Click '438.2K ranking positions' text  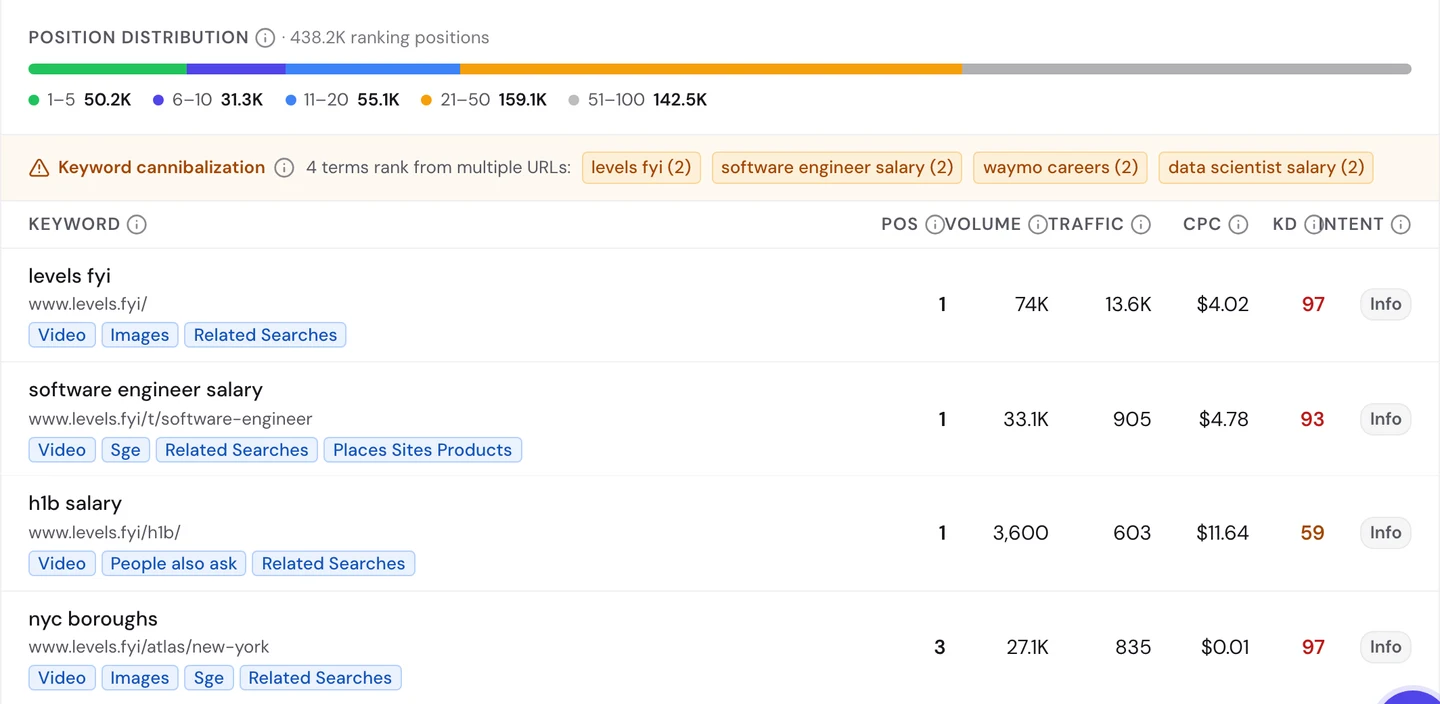[390, 38]
